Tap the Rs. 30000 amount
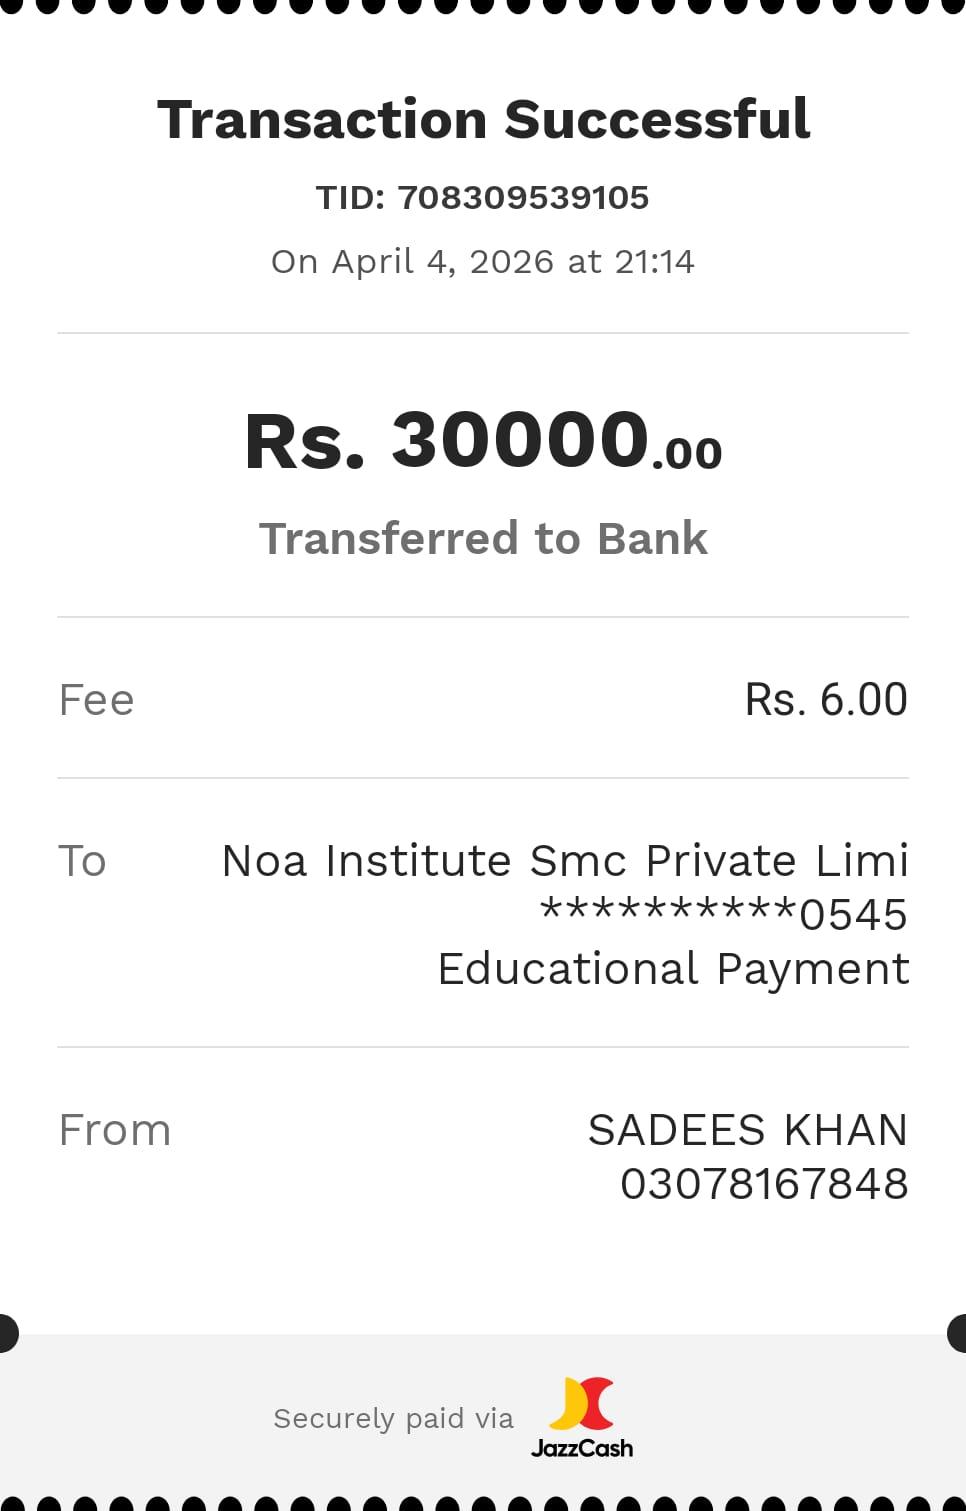Viewport: 966px width, 1511px height. click(447, 440)
